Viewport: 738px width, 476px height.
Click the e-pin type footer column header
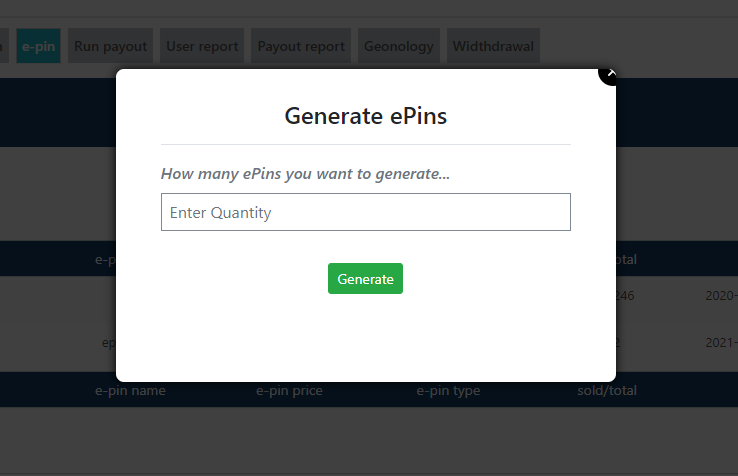448,390
